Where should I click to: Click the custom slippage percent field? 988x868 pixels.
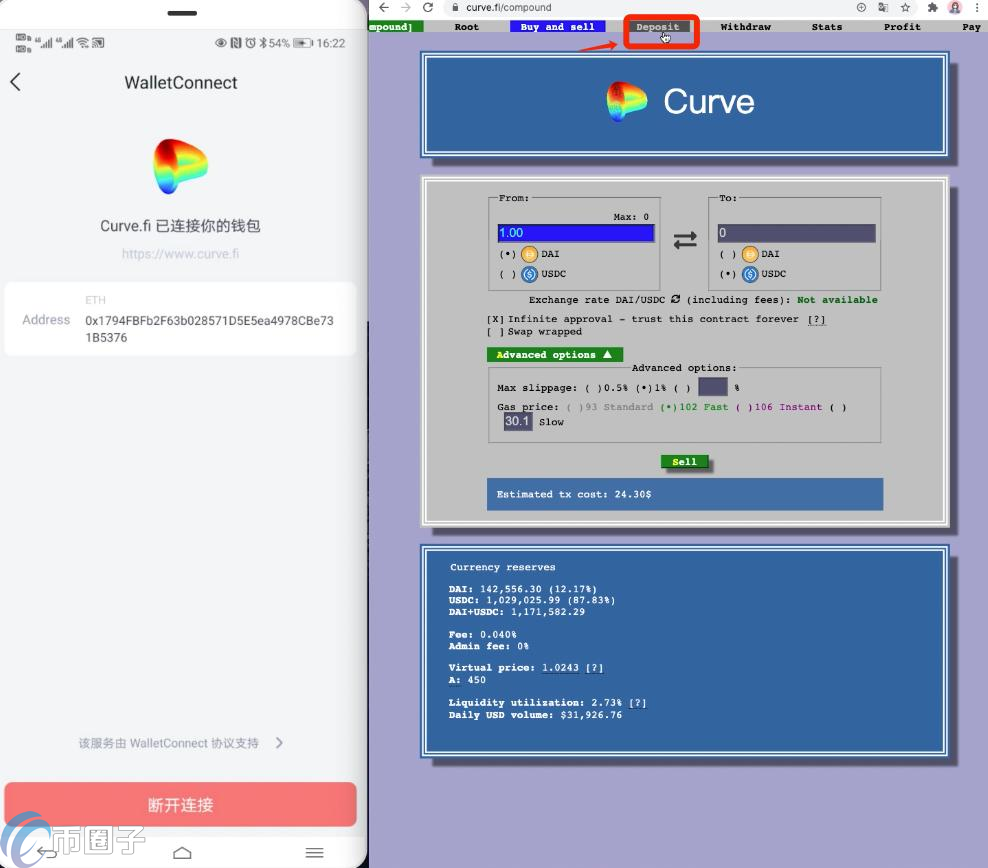click(x=713, y=387)
